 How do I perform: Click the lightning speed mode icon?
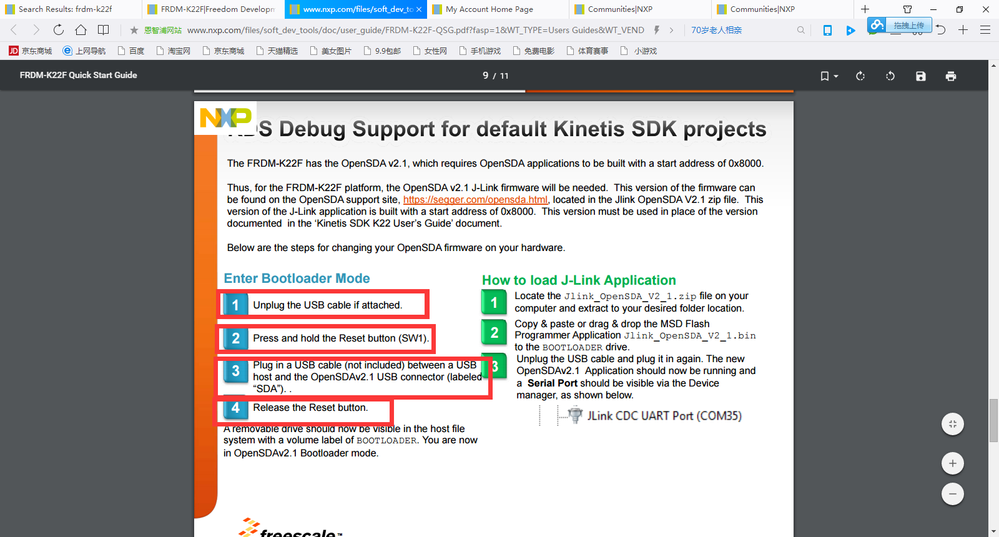[657, 30]
